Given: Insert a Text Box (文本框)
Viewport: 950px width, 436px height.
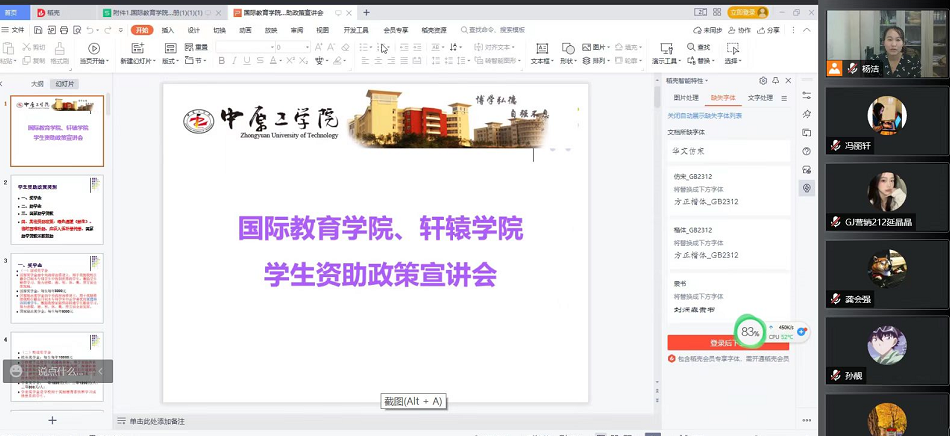Looking at the screenshot, I should coord(542,53).
